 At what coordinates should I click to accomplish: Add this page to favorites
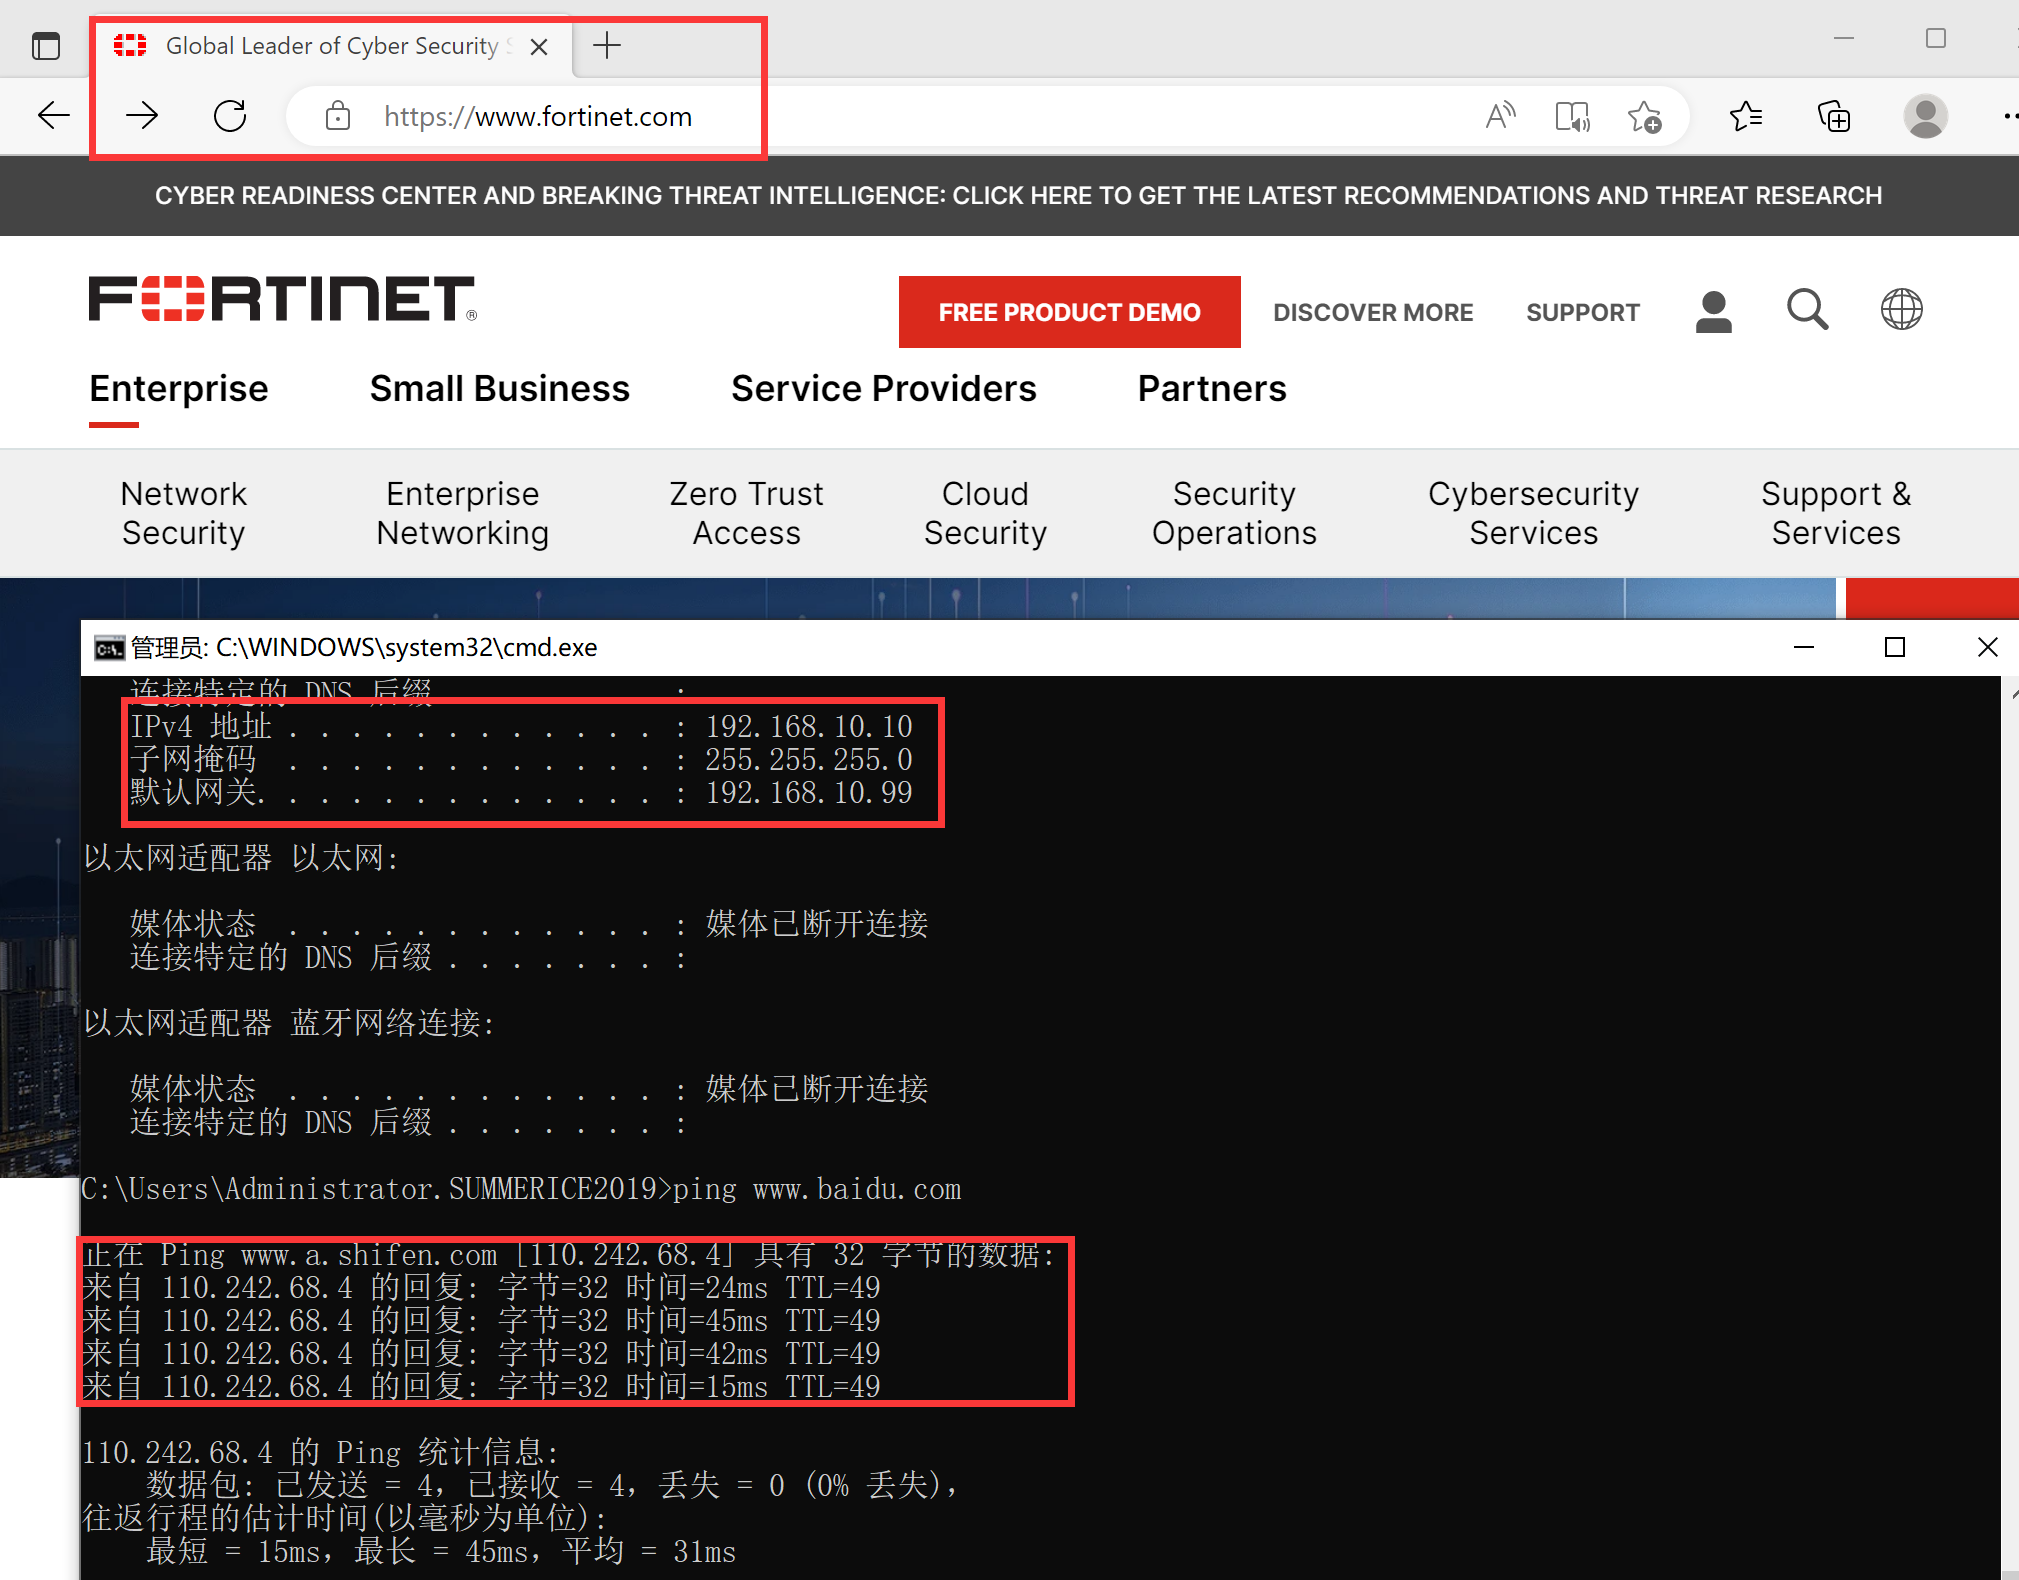[1644, 116]
